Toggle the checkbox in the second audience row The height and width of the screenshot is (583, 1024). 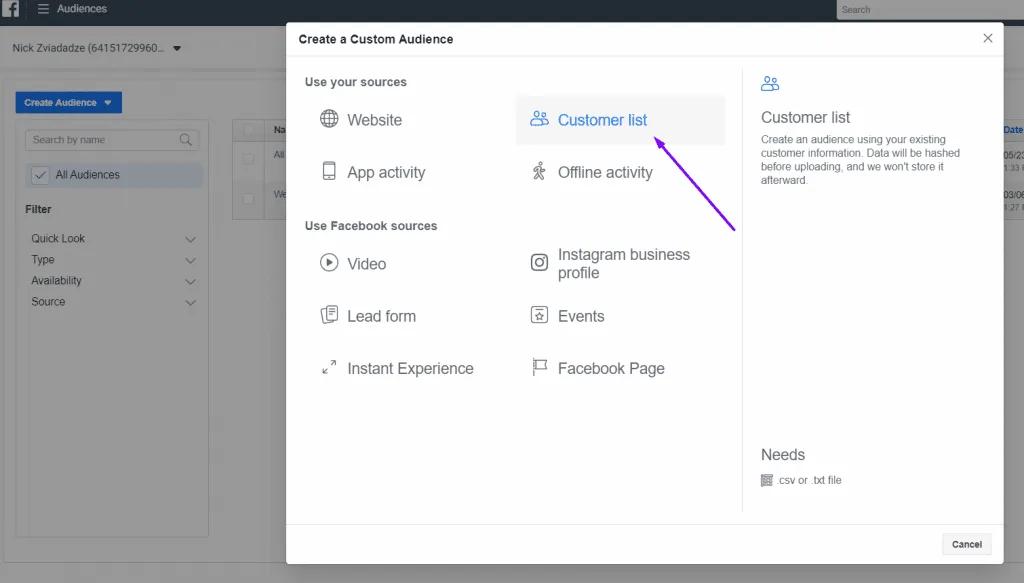tap(248, 198)
